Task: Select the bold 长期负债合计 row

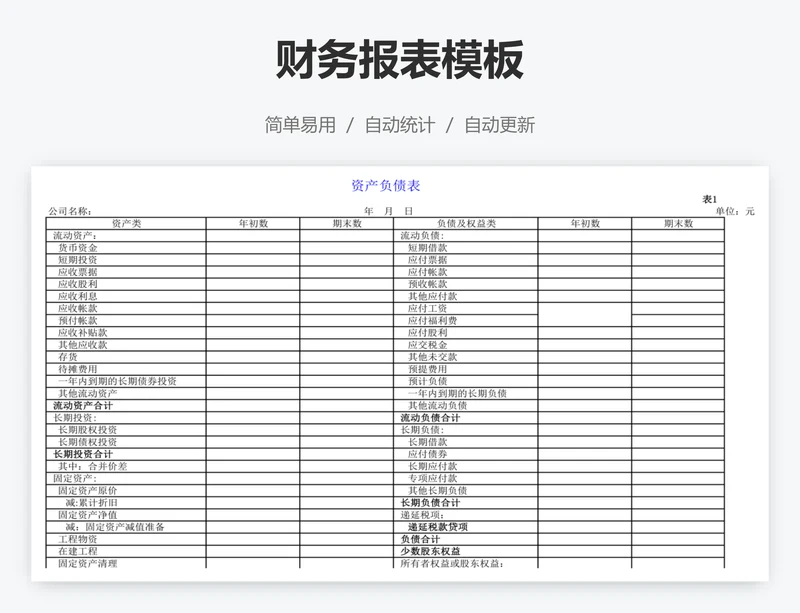Action: [430, 503]
